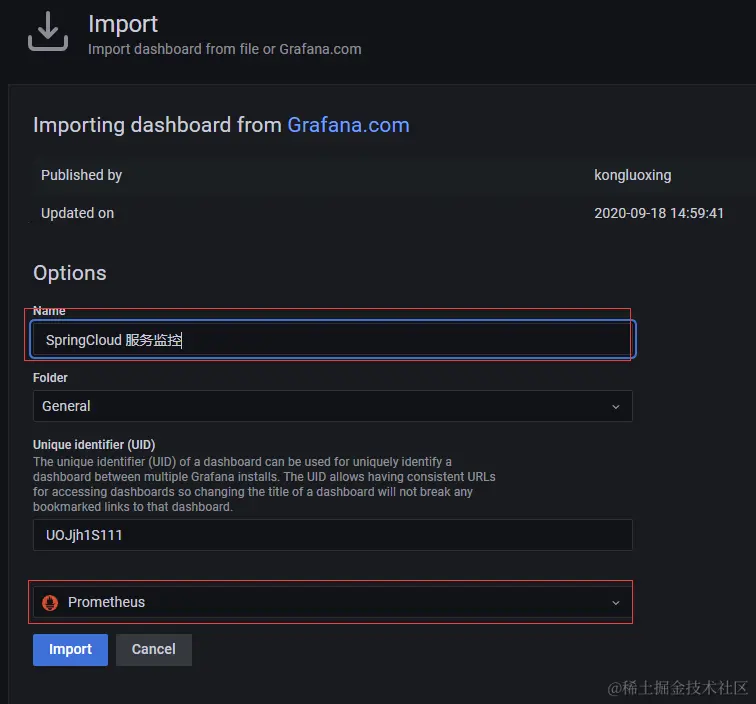Click the Options heading
Image resolution: width=756 pixels, height=704 pixels.
pos(70,273)
